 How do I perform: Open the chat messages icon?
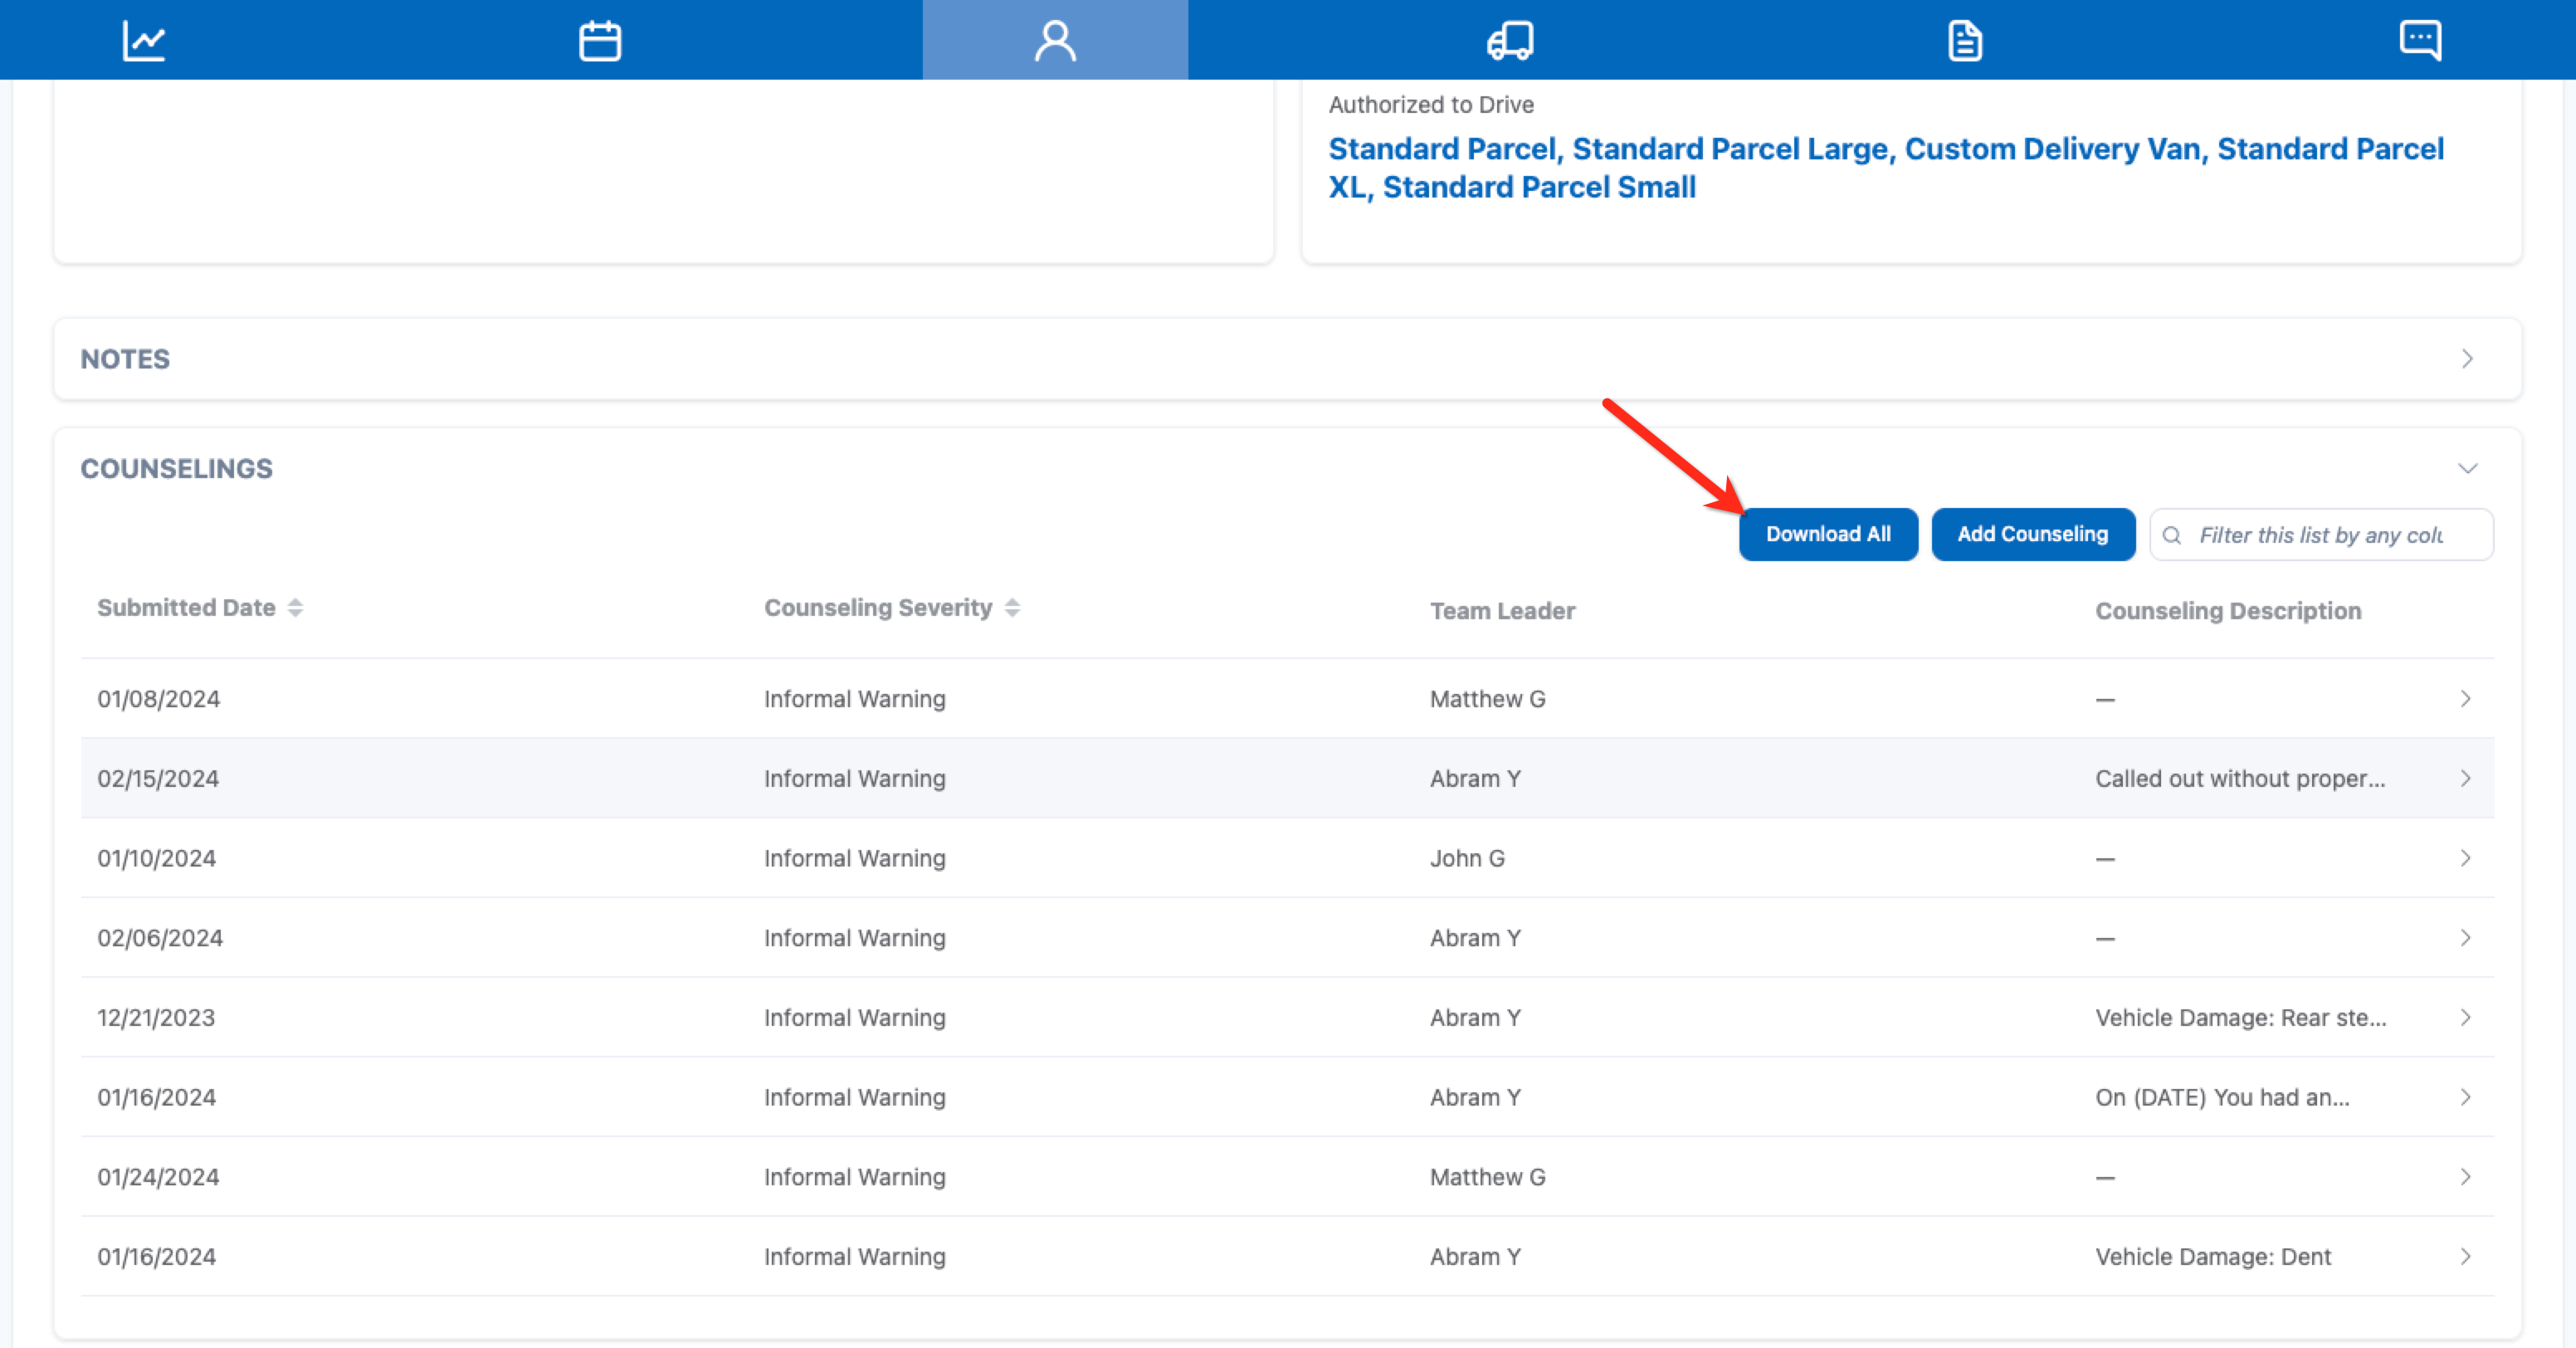2420,41
